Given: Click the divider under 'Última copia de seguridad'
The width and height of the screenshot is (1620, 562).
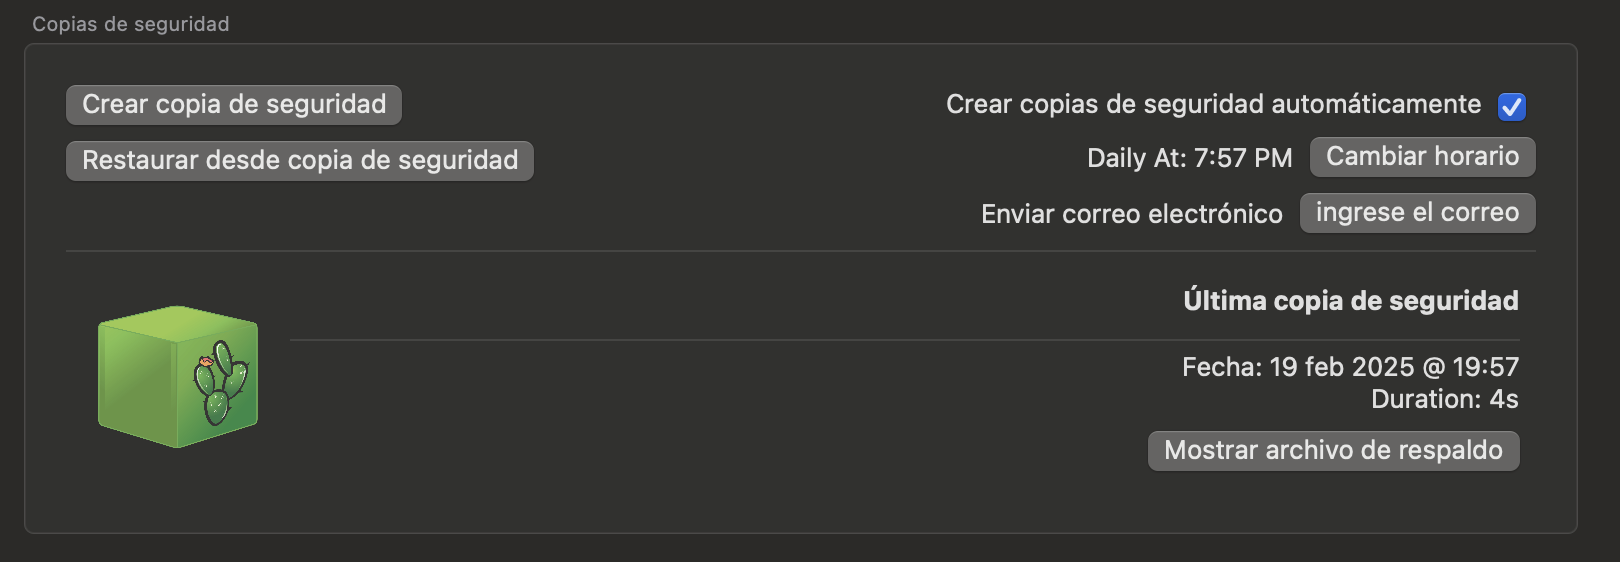Looking at the screenshot, I should point(904,340).
